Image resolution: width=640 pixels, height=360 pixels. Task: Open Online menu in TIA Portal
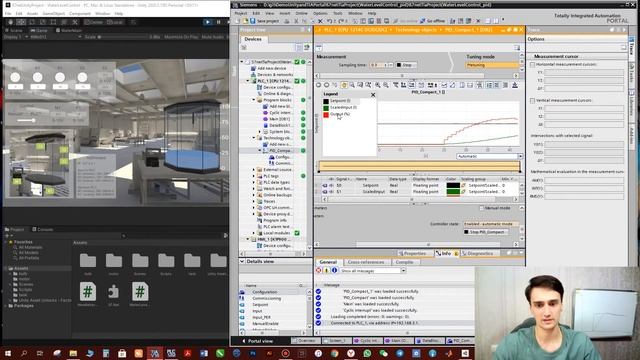pyautogui.click(x=301, y=13)
